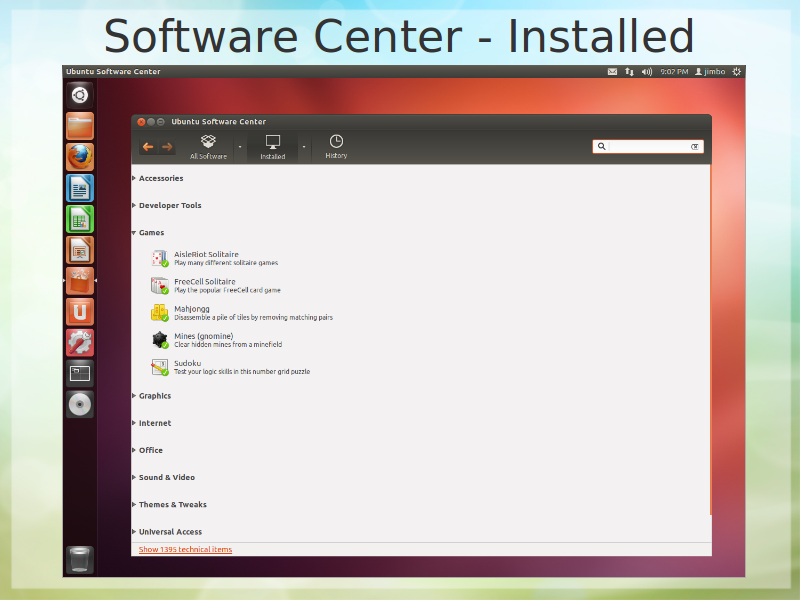Open LibreOffice Calc from the launcher
The image size is (800, 600).
tap(80, 219)
